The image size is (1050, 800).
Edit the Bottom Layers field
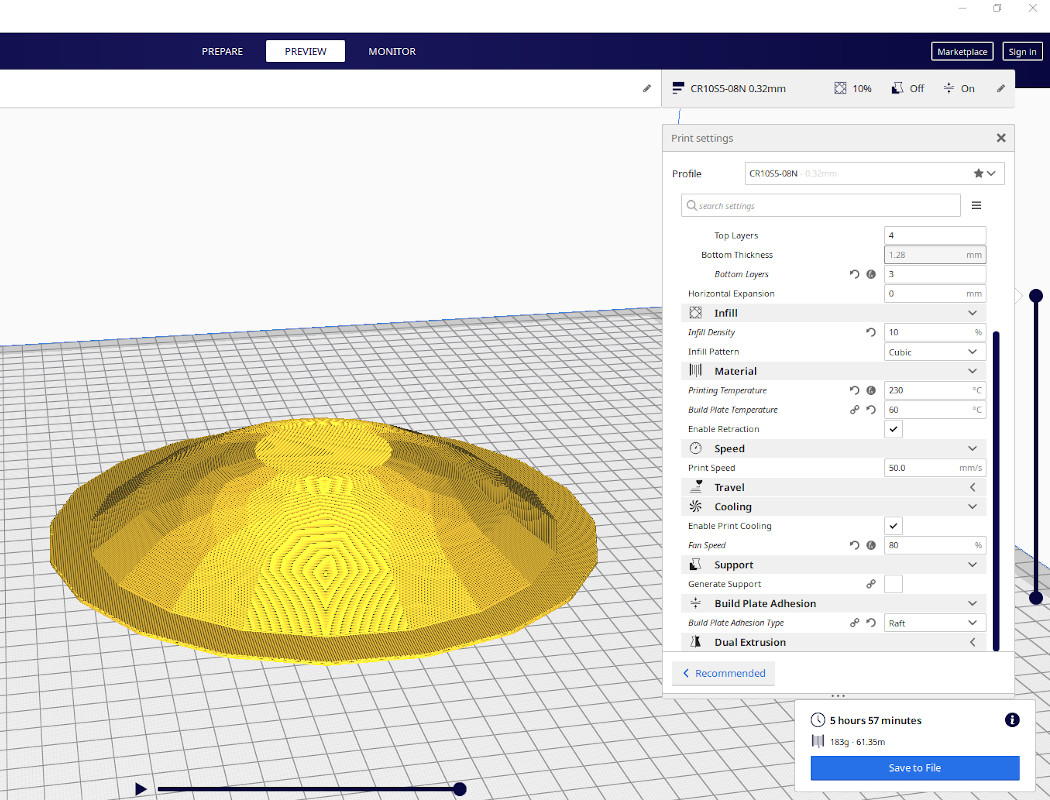934,274
